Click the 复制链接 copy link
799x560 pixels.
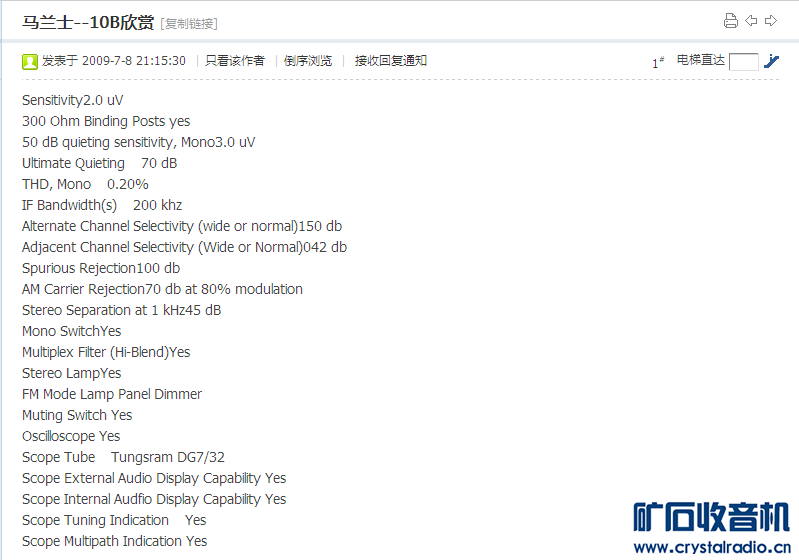tap(189, 23)
